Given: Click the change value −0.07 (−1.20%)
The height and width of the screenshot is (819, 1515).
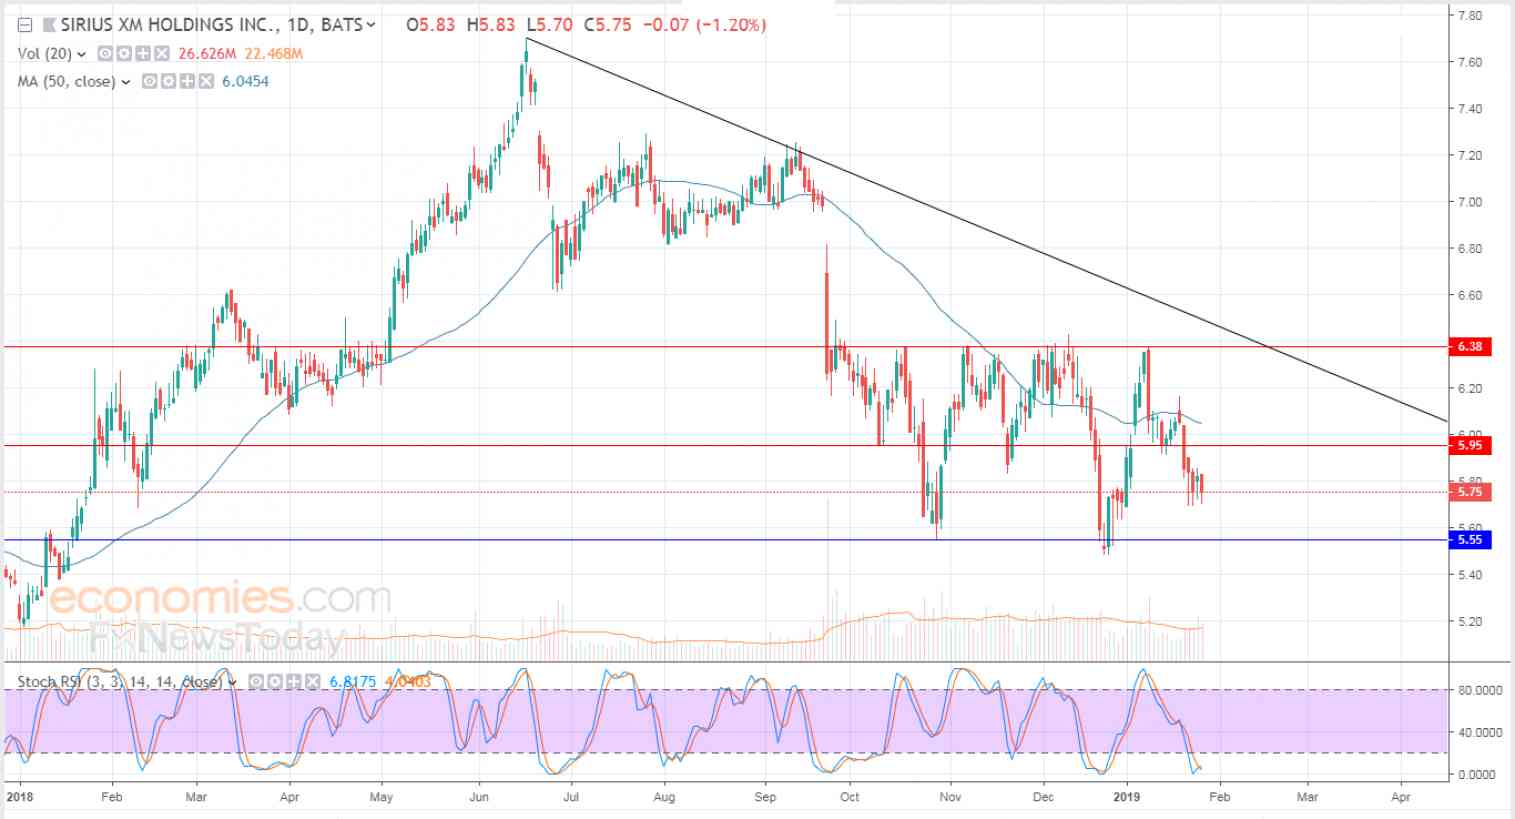Looking at the screenshot, I should tap(704, 25).
